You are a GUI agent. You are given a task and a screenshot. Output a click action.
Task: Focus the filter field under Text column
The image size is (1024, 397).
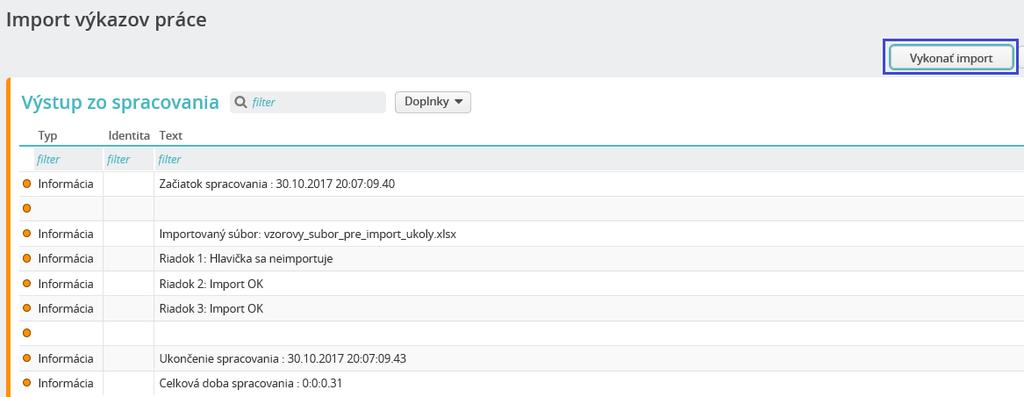[x=588, y=159]
